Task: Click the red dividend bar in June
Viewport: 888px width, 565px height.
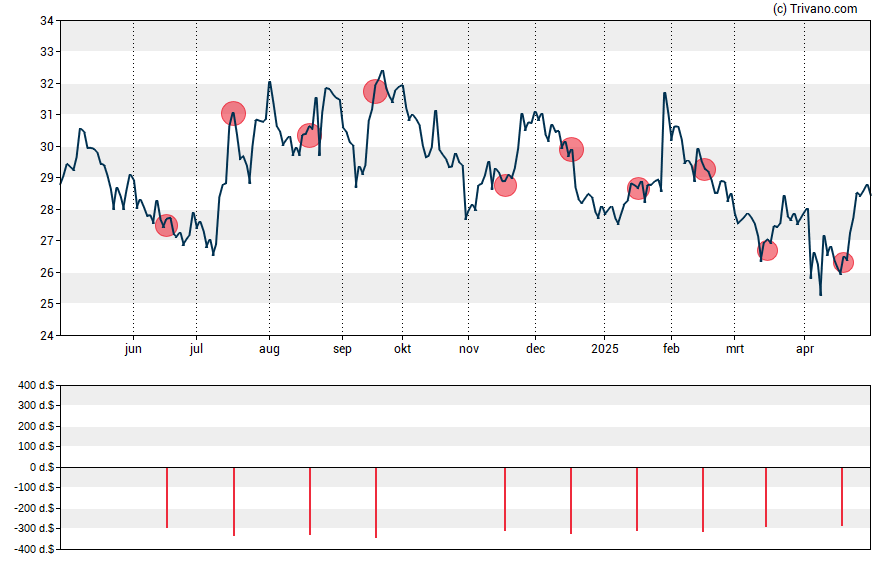Action: pos(167,498)
